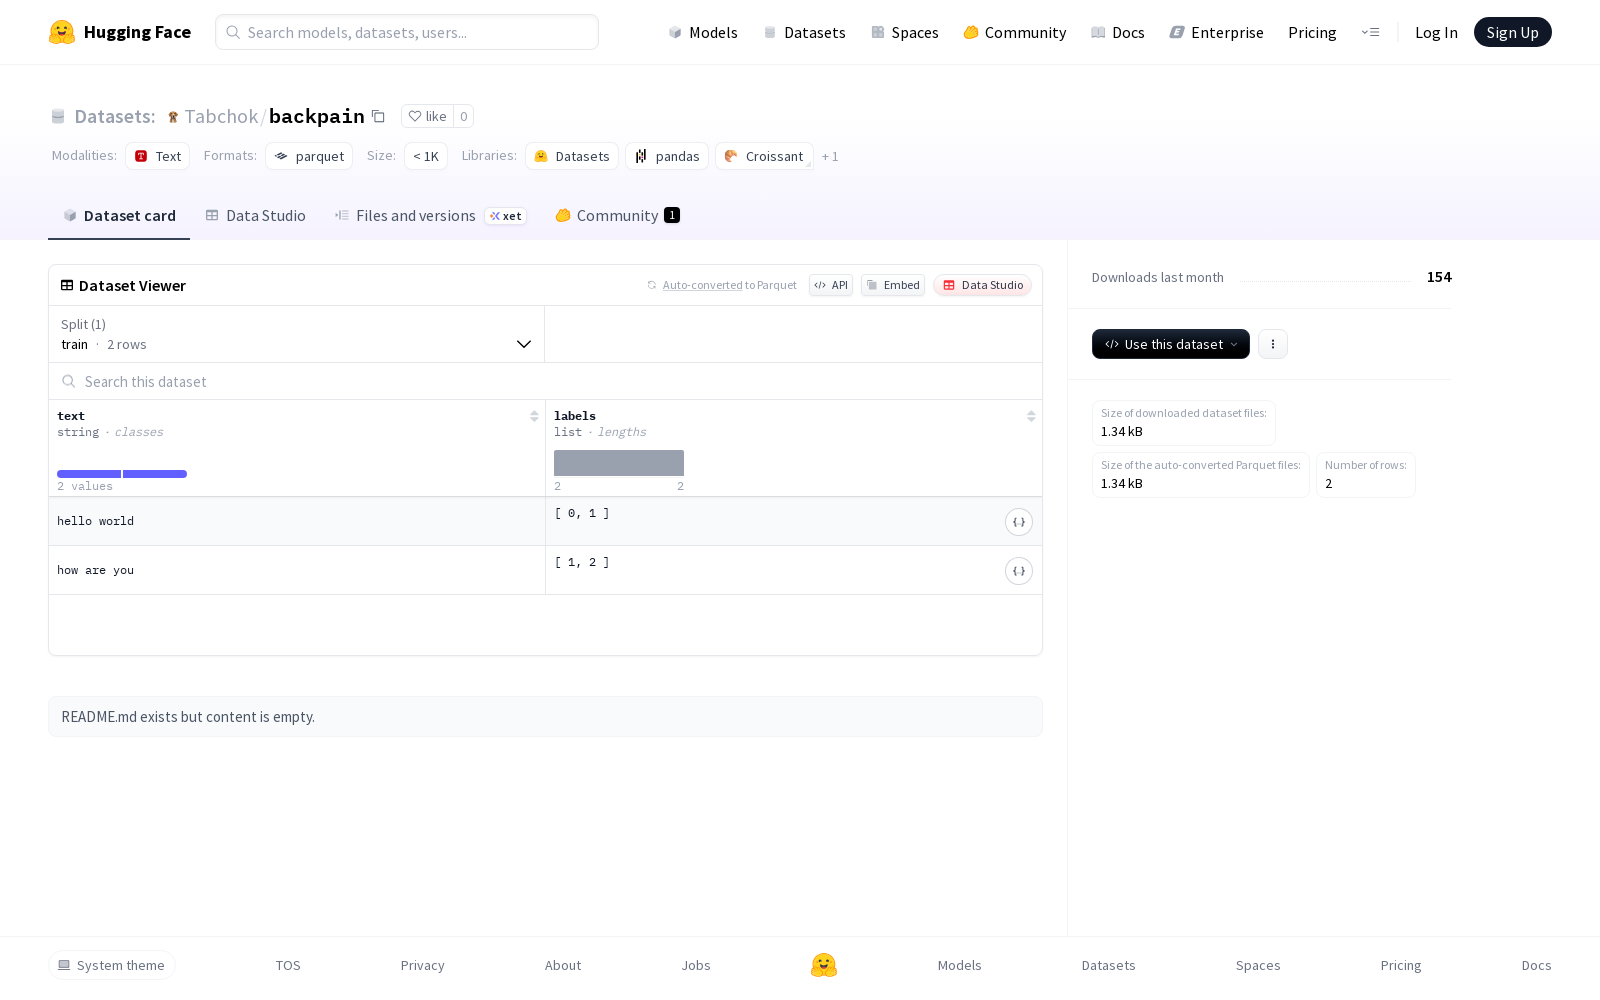The width and height of the screenshot is (1600, 1000).
Task: Select the how are you text cell
Action: (x=297, y=570)
